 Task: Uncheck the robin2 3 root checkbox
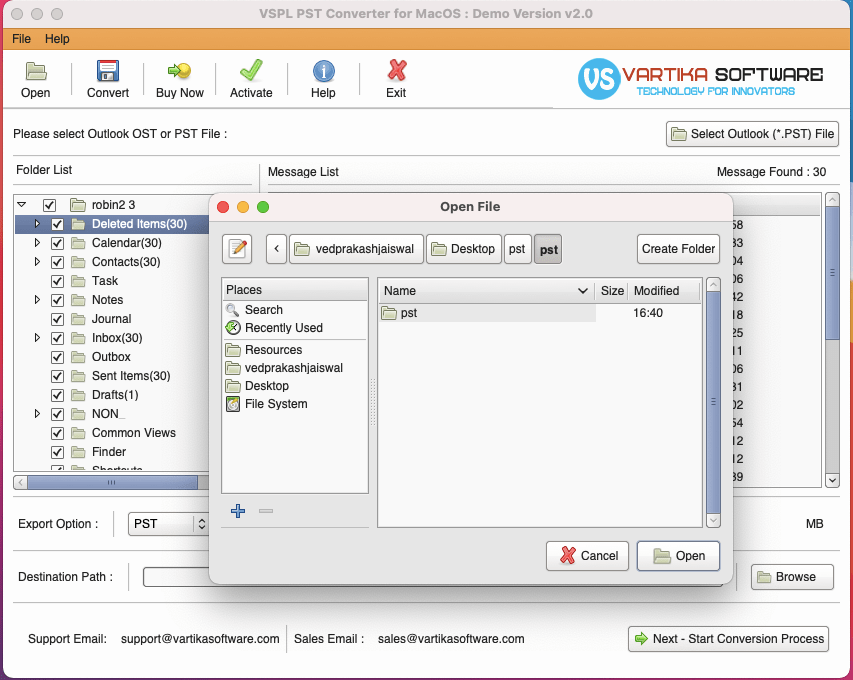(50, 205)
